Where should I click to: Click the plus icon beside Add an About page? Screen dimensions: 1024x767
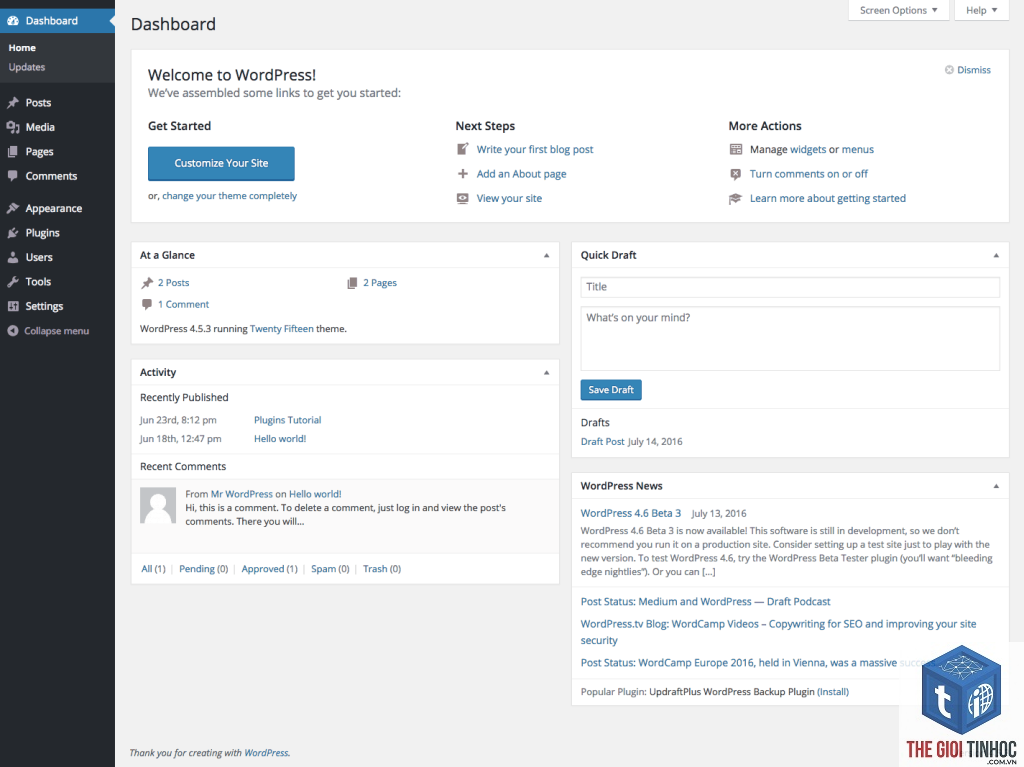click(462, 174)
